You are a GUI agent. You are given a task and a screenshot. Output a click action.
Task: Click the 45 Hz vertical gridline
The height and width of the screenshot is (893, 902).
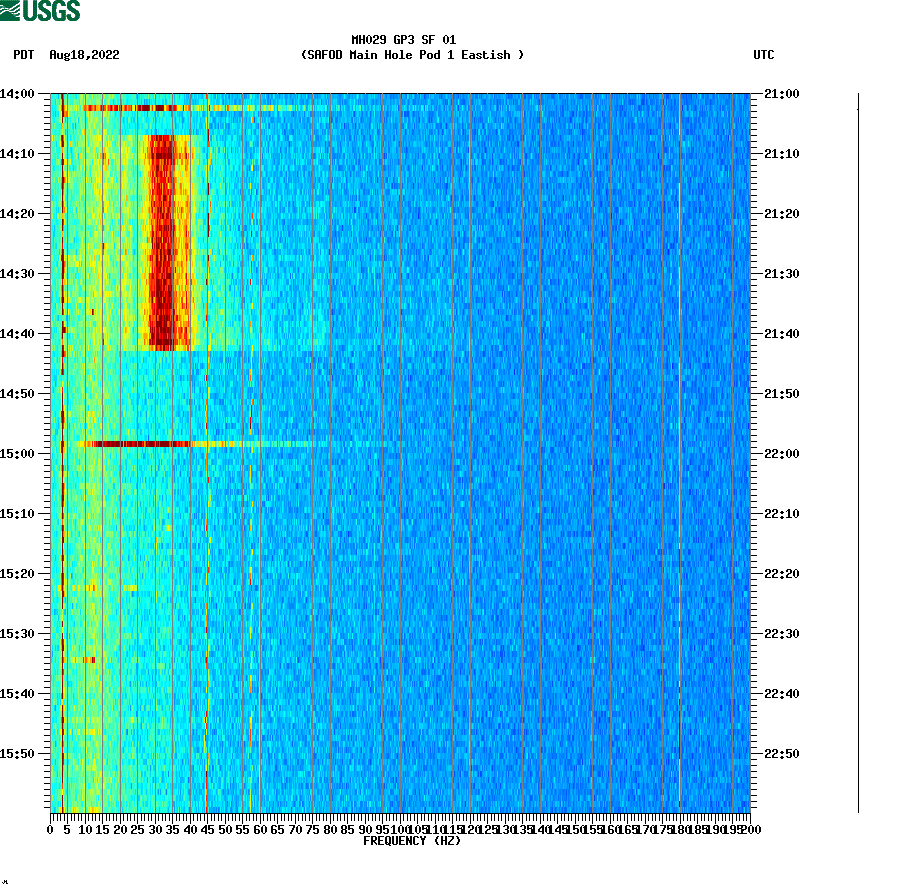coord(207,450)
